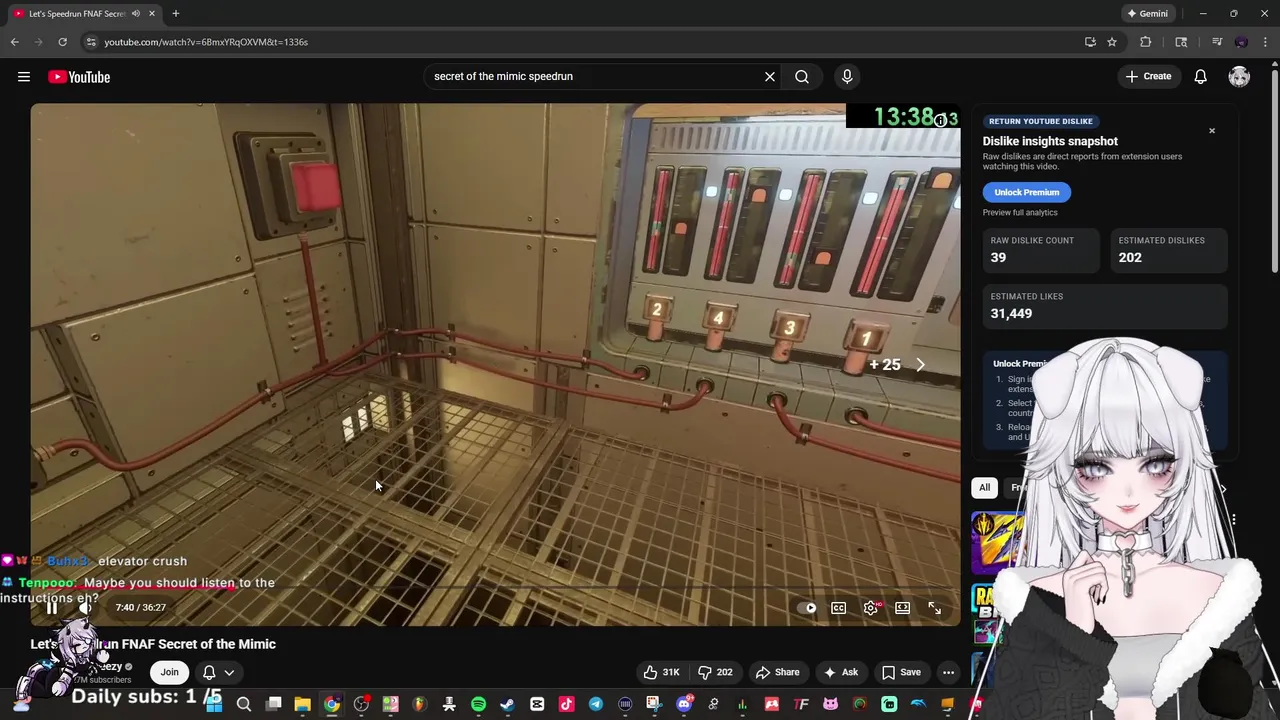Open a new Chrome tab
The height and width of the screenshot is (720, 1280).
pyautogui.click(x=176, y=14)
